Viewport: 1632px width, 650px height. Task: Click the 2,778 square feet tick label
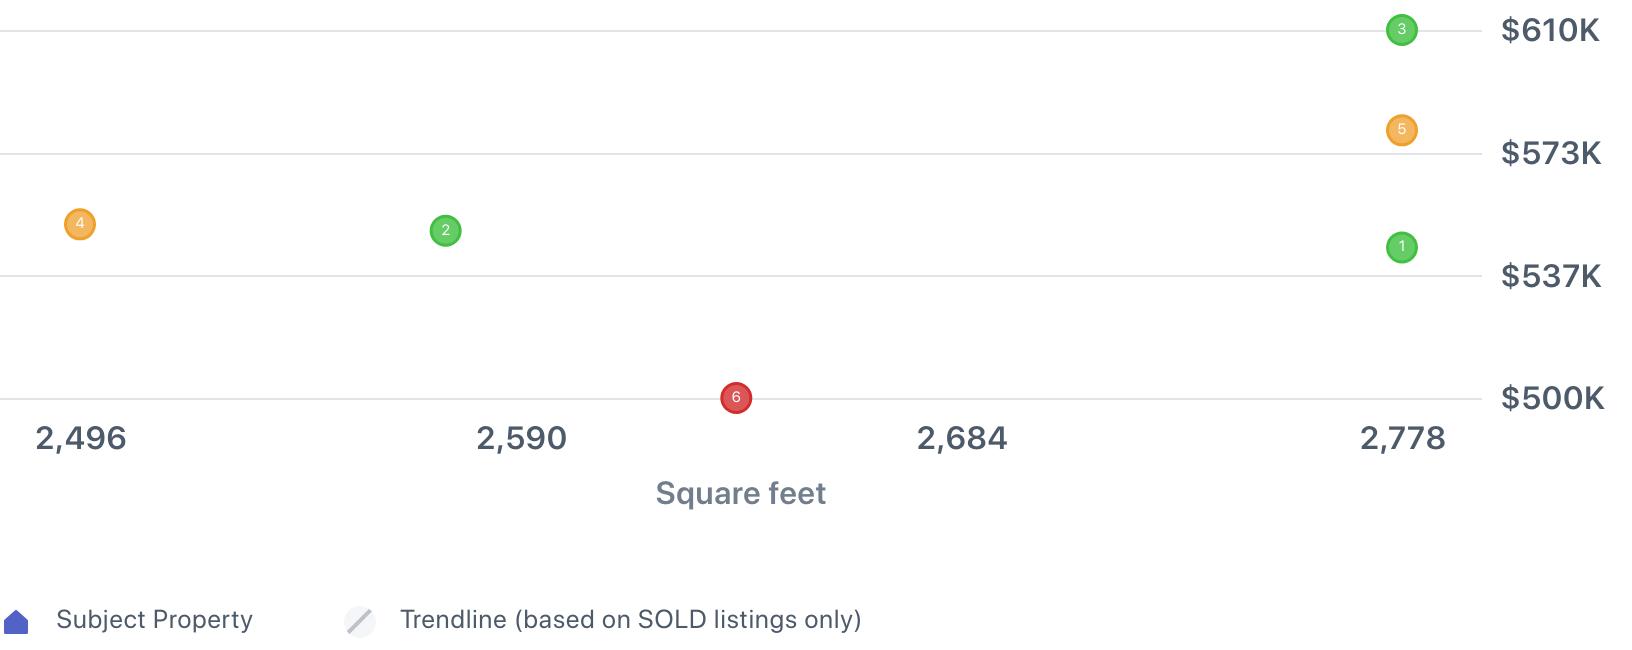(1402, 438)
